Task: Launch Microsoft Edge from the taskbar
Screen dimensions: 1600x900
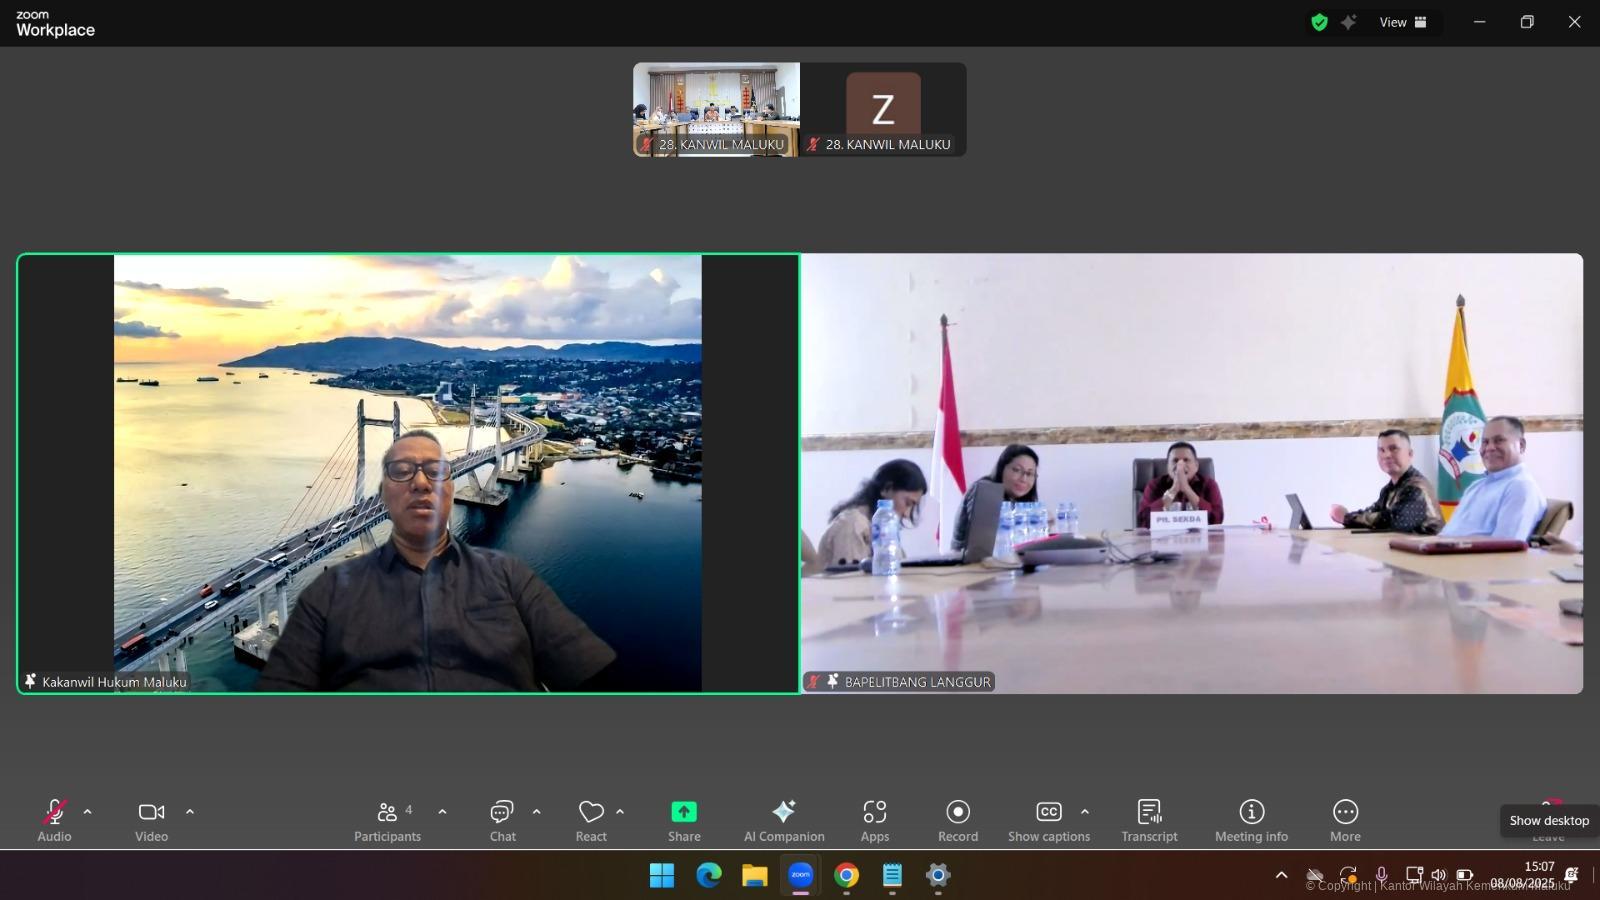Action: coord(709,876)
